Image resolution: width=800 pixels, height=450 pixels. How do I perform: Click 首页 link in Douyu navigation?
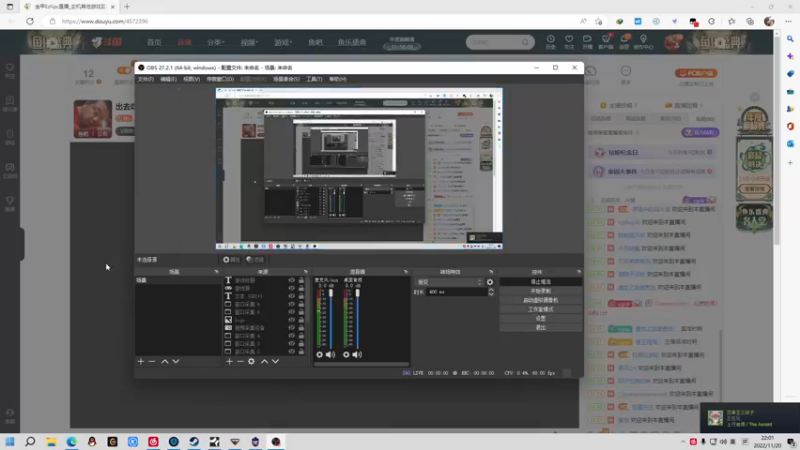coord(154,42)
